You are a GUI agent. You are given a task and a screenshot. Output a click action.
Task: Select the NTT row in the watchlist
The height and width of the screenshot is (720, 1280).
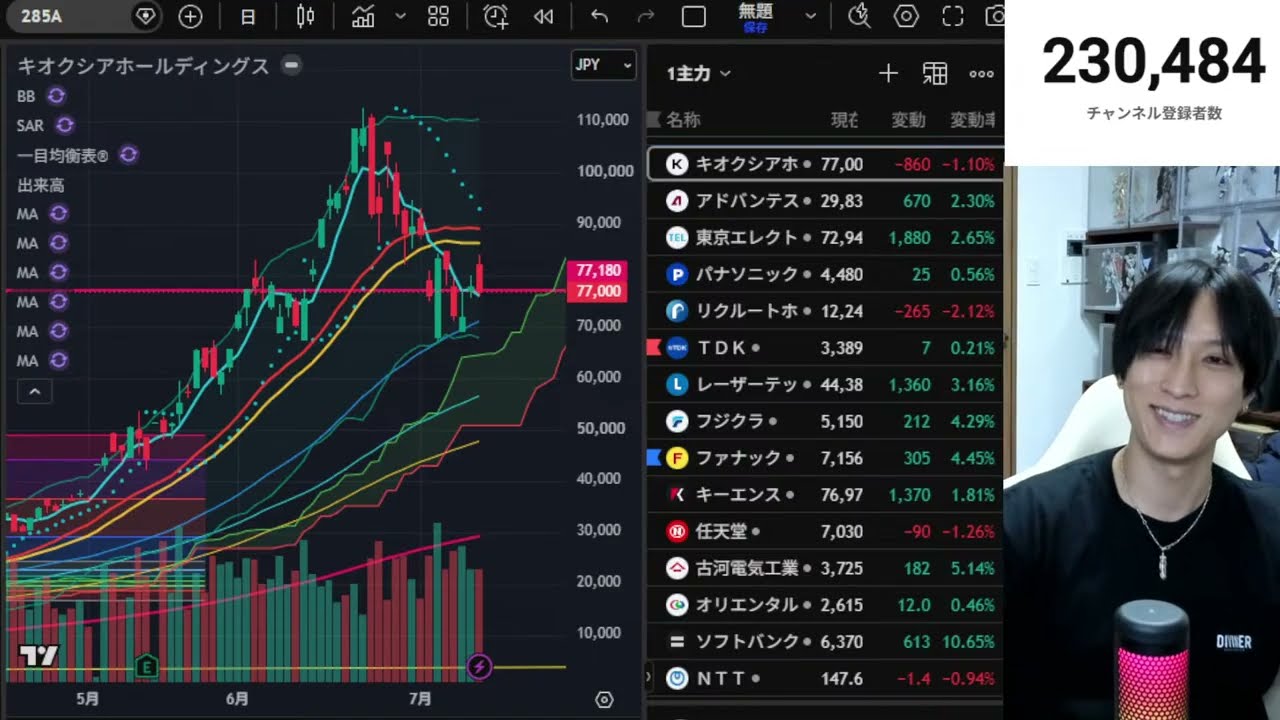tap(826, 679)
